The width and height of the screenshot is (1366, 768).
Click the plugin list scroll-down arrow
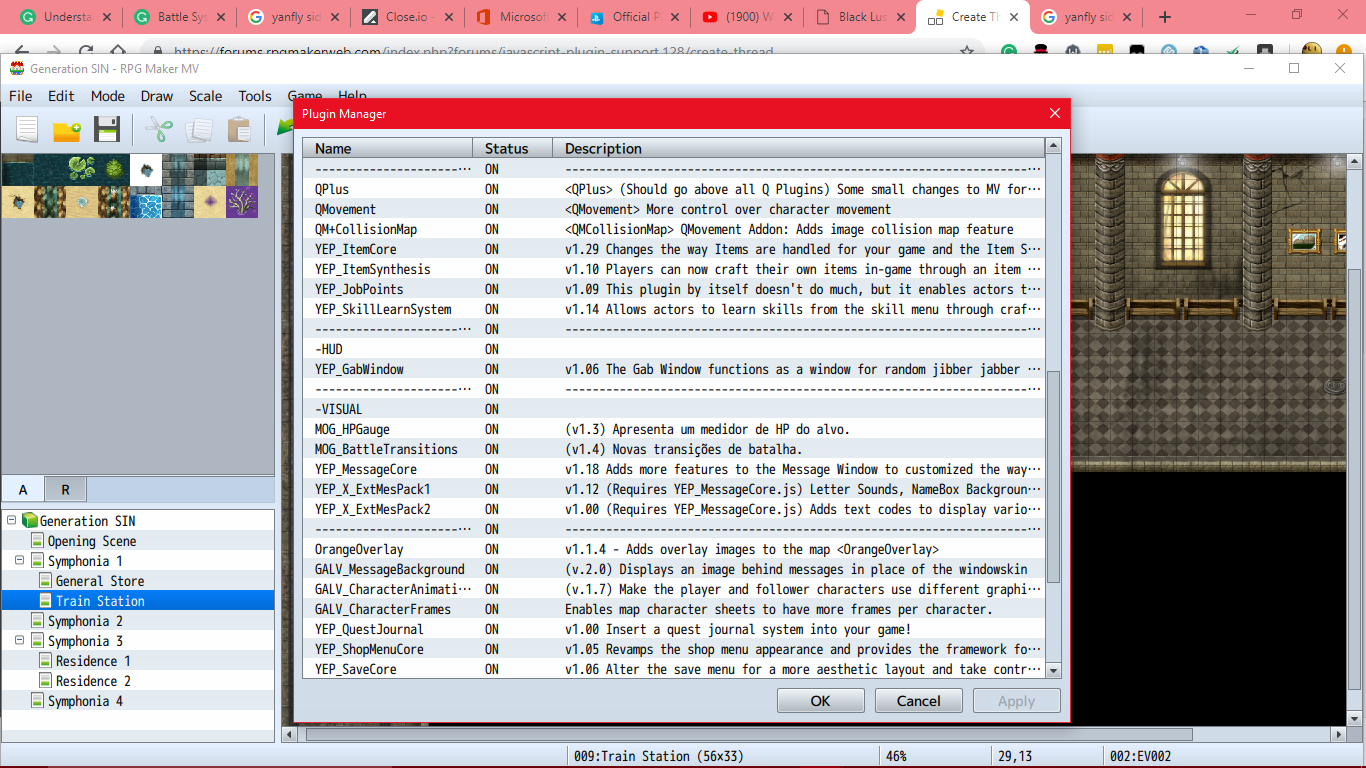(1053, 670)
